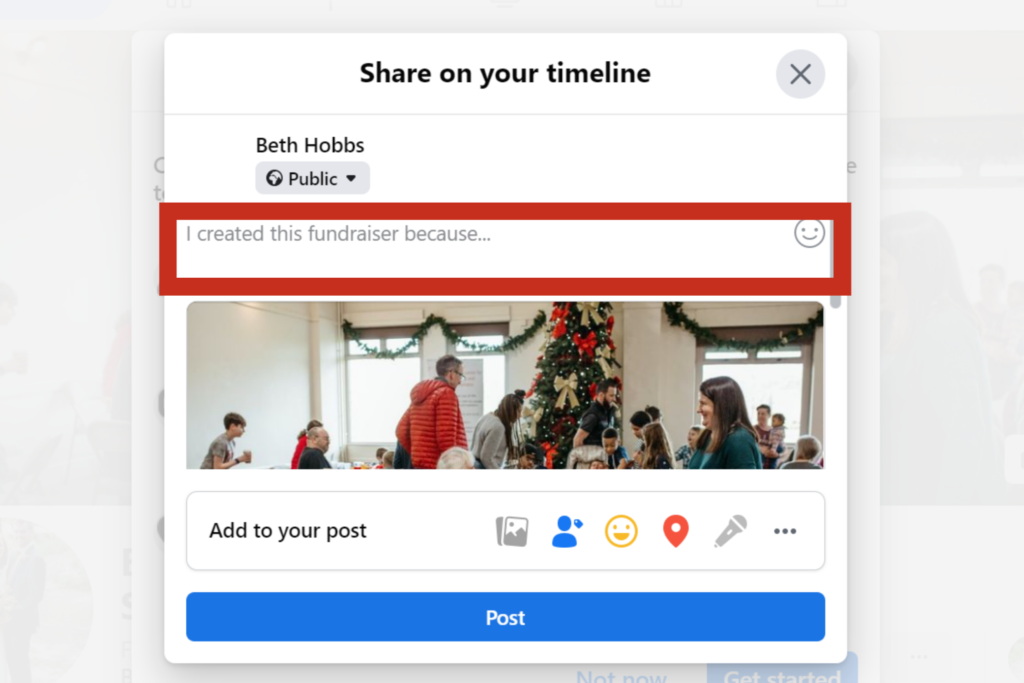This screenshot has height=683, width=1024.
Task: Click the Christmas party fundraiser photo
Action: (505, 385)
